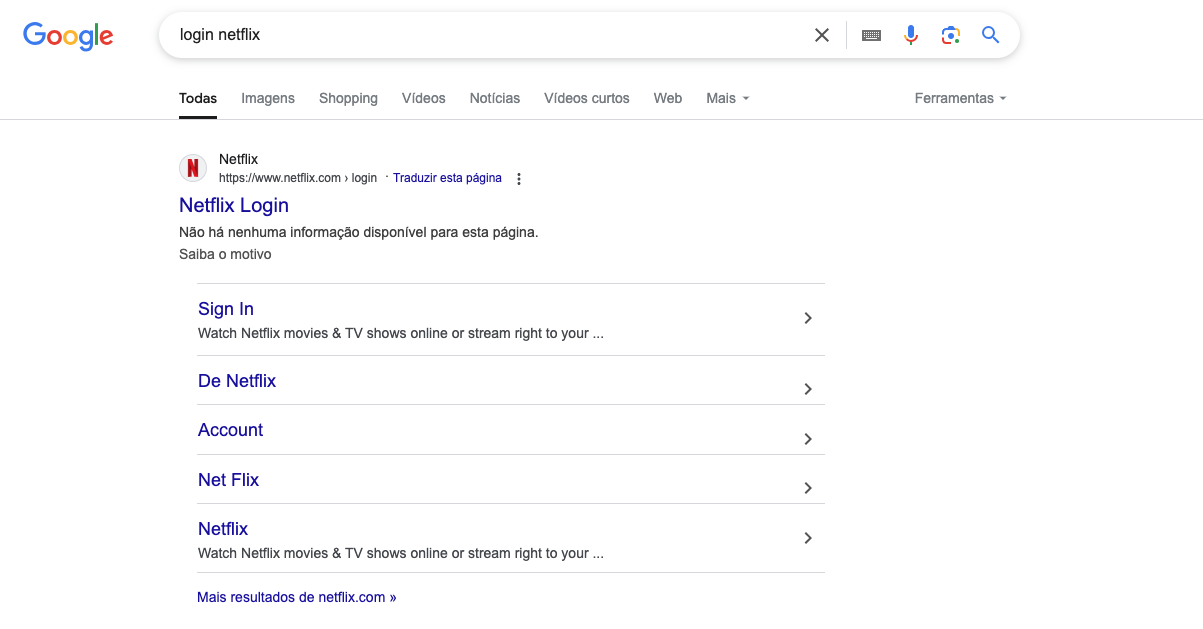Switch to the Imagens tab
1203x629 pixels.
coord(268,98)
